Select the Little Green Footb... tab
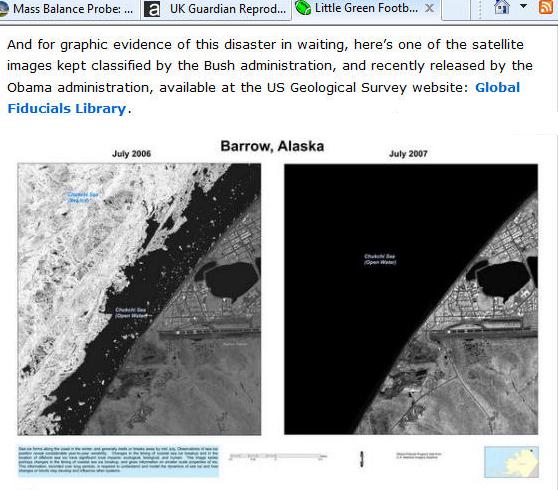The width and height of the screenshot is (558, 490). tap(367, 9)
